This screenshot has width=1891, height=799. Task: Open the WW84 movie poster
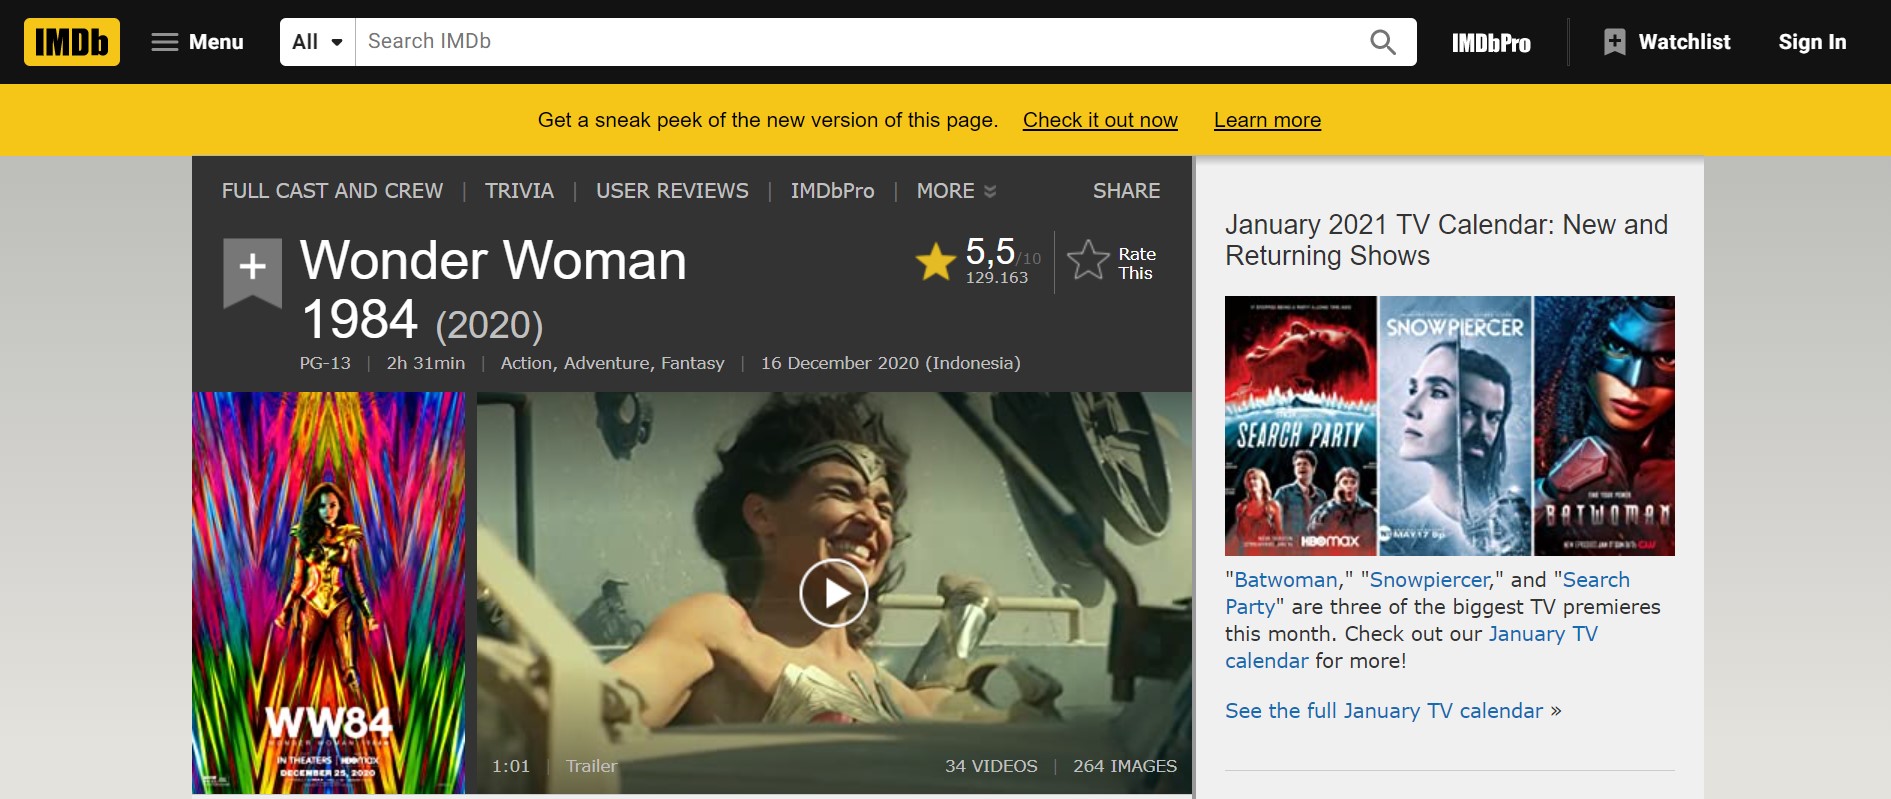pos(328,593)
